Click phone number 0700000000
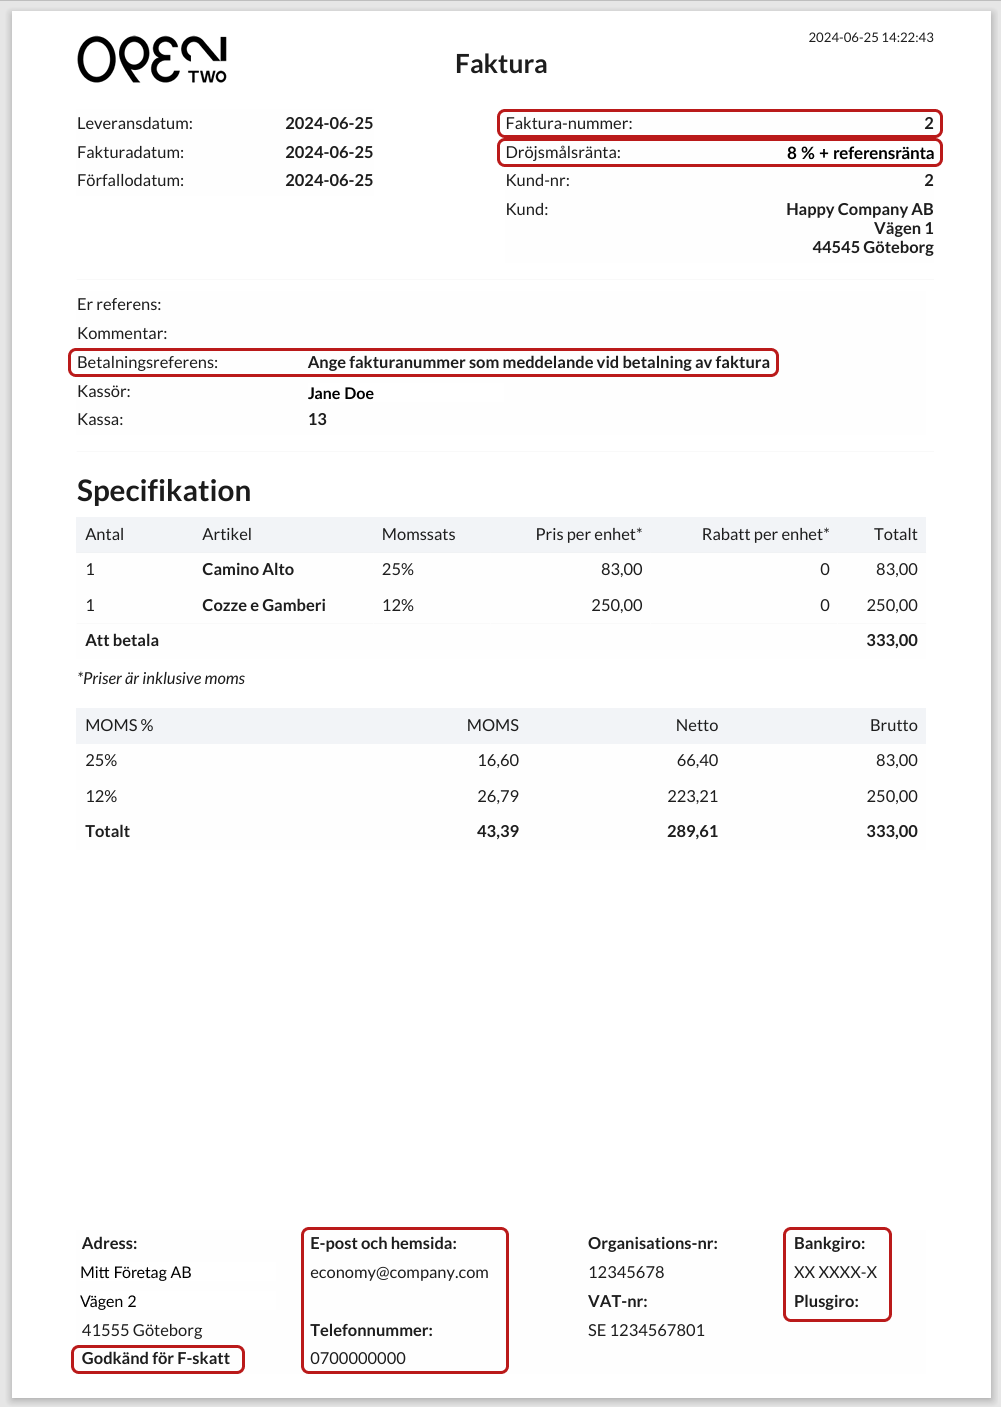The image size is (1001, 1407). [x=358, y=1358]
